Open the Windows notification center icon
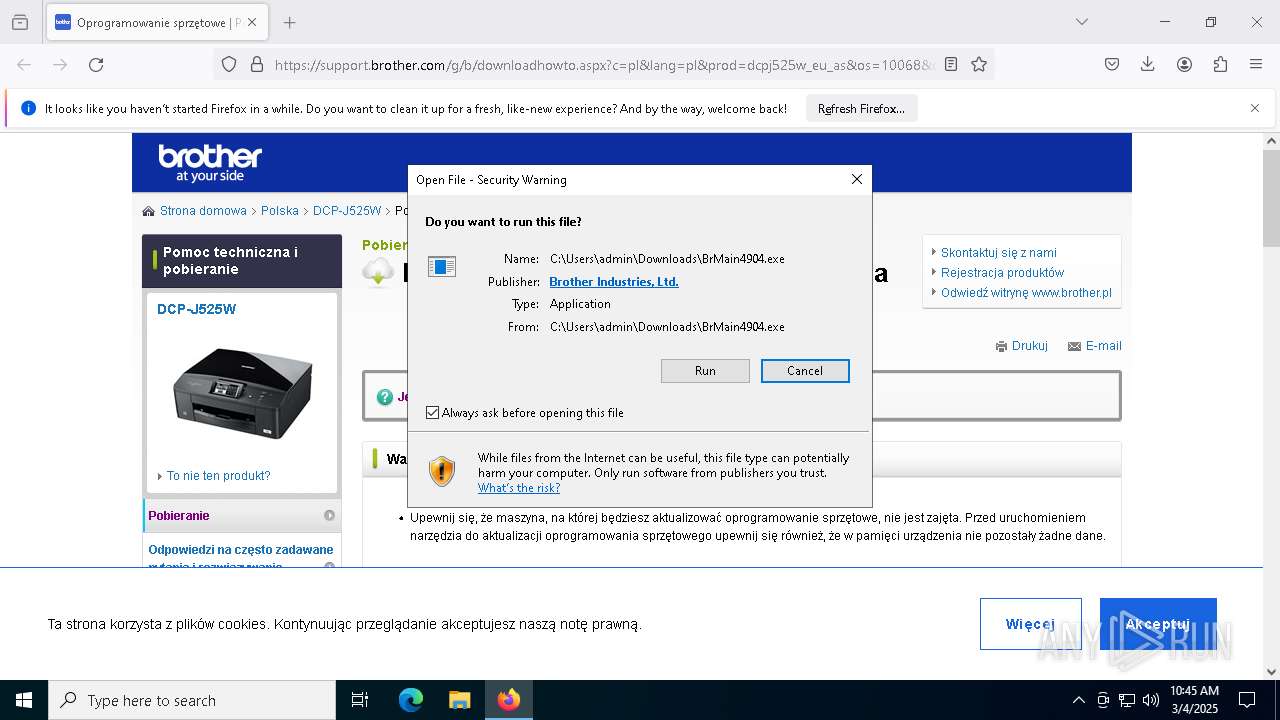The width and height of the screenshot is (1280, 720). [1247, 700]
